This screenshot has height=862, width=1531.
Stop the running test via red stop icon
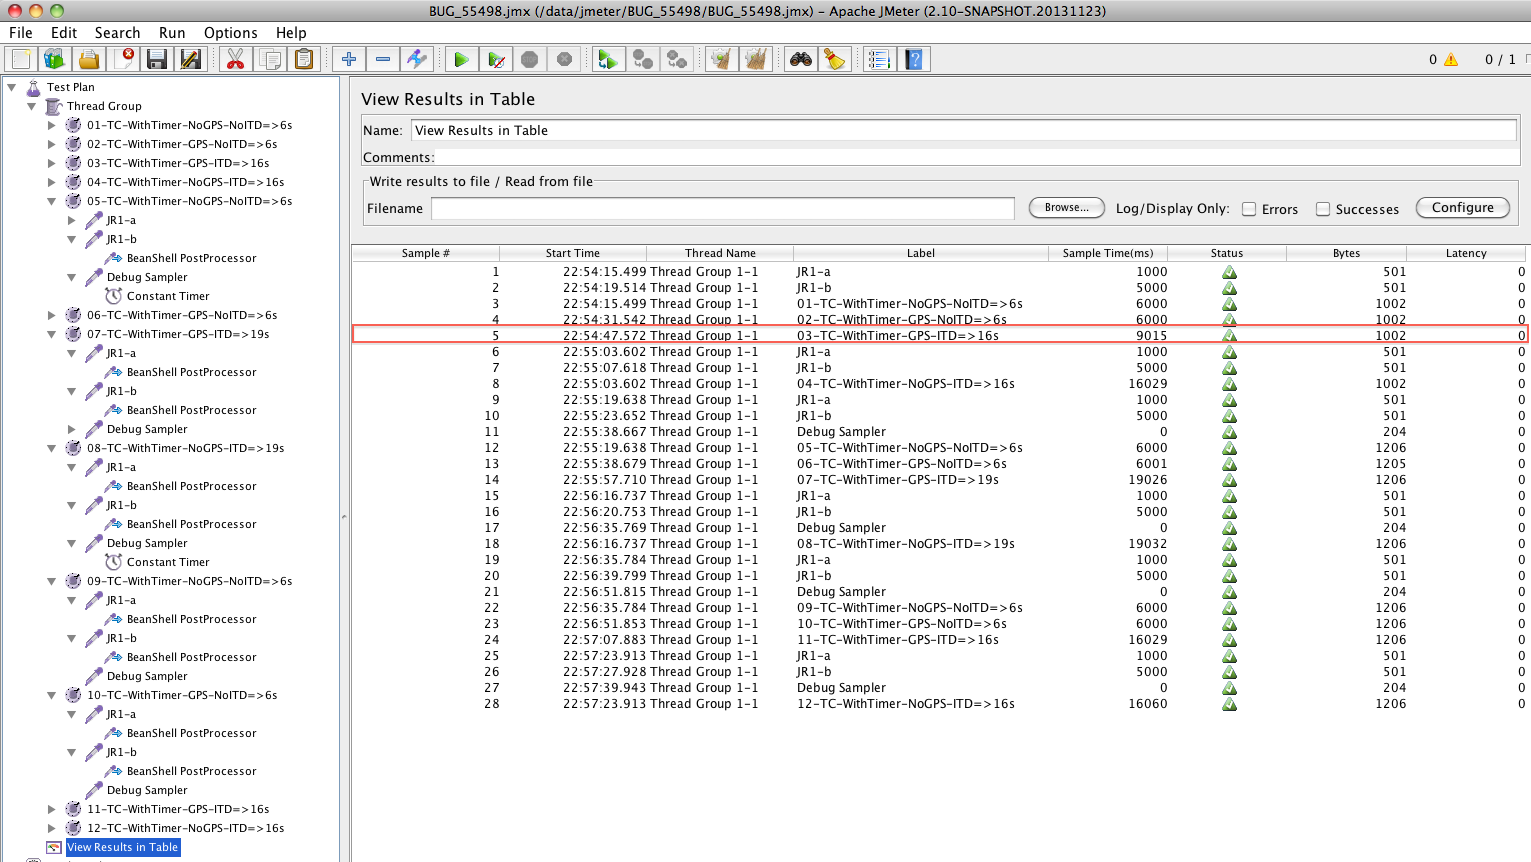click(x=529, y=59)
